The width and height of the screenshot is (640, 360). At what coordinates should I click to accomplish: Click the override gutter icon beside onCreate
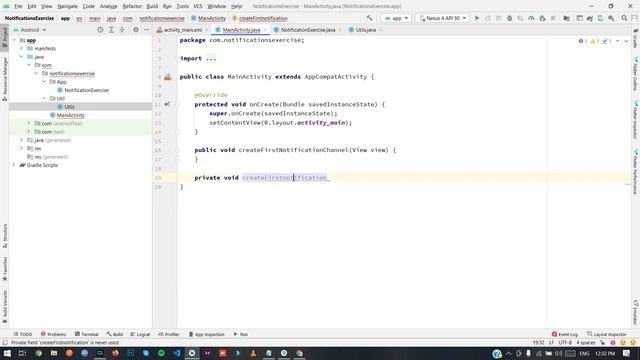167,104
